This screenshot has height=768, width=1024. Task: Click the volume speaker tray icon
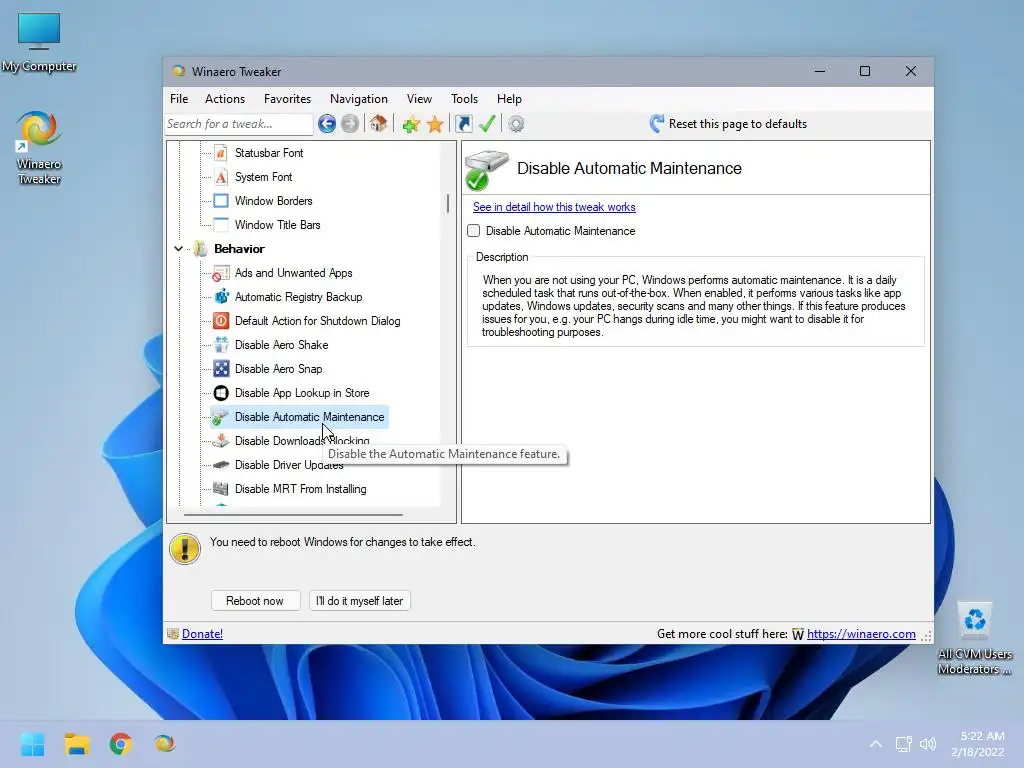pyautogui.click(x=928, y=744)
